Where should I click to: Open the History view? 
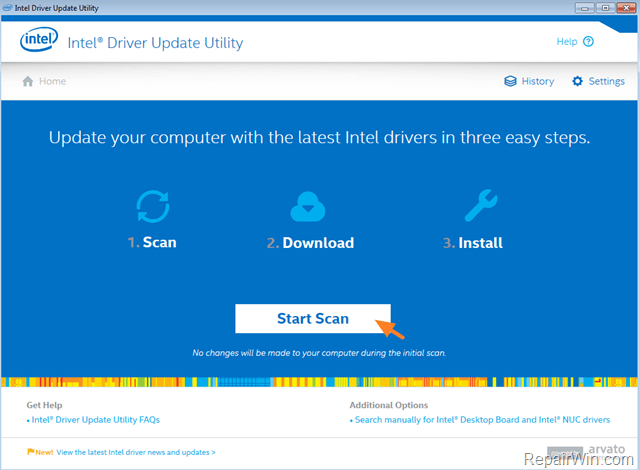[x=529, y=81]
